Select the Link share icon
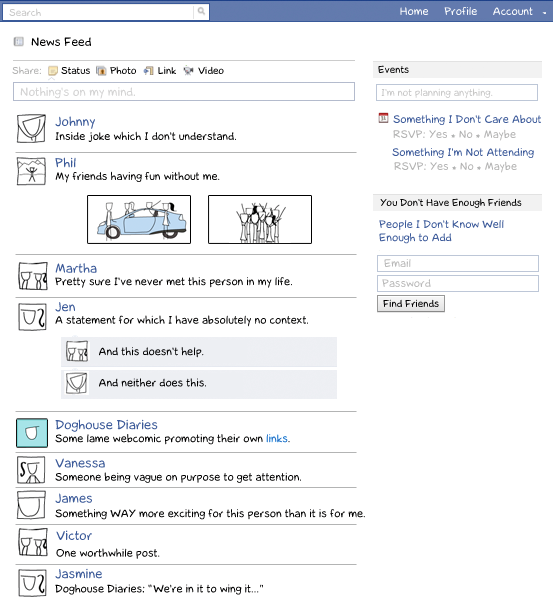553x603 pixels. (x=148, y=71)
